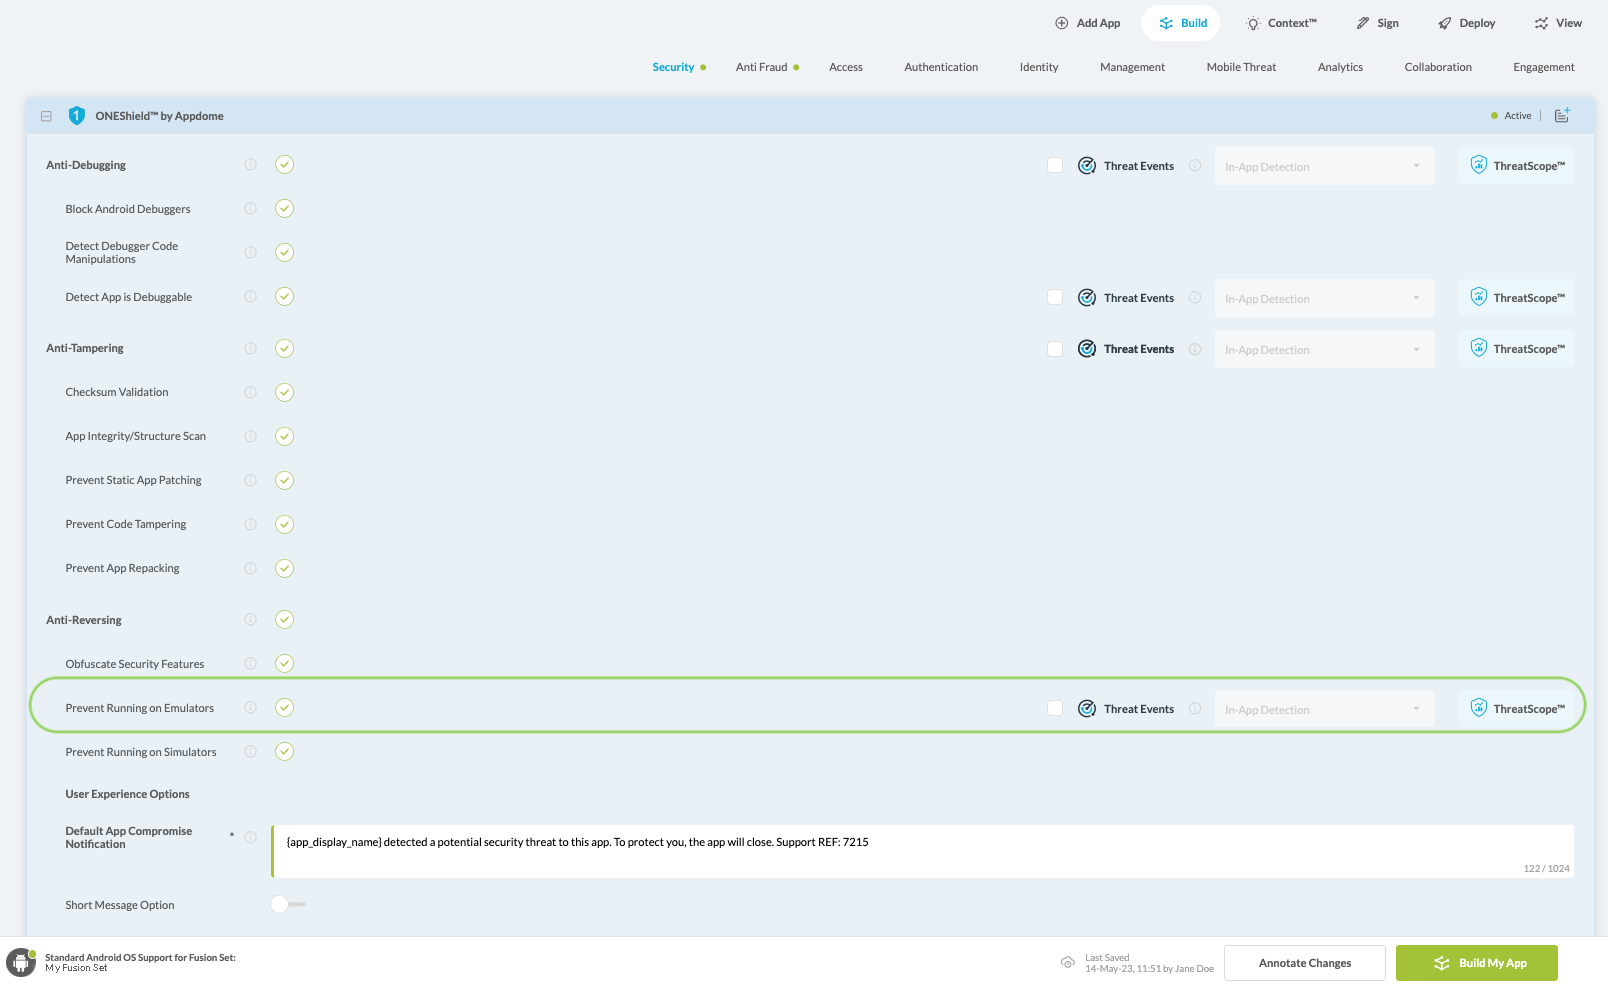Image resolution: width=1608 pixels, height=985 pixels.
Task: Click the Android robot icon in footer
Action: (20, 962)
